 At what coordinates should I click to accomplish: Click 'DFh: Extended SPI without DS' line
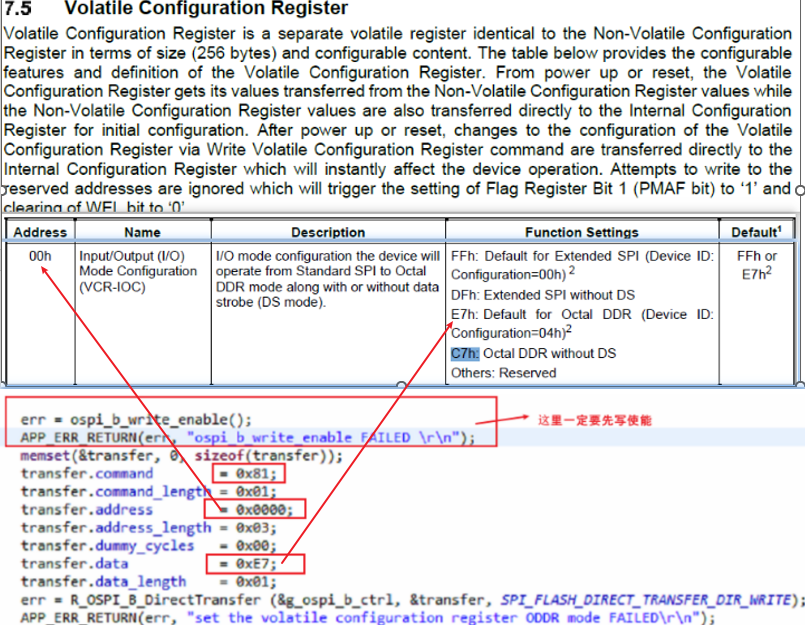[543, 295]
